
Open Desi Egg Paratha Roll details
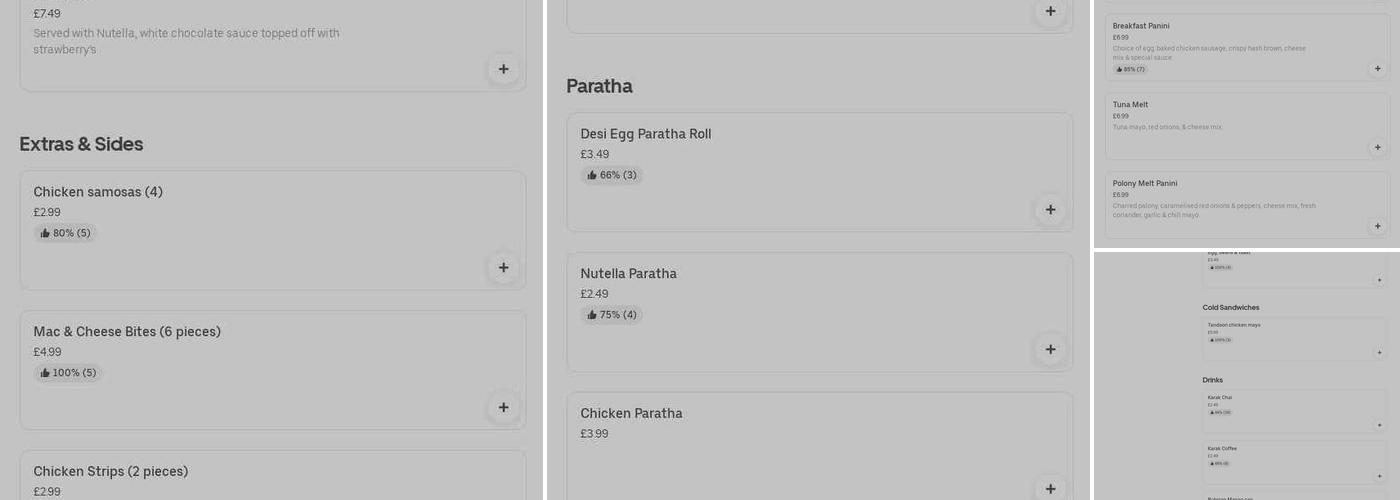[x=646, y=134]
